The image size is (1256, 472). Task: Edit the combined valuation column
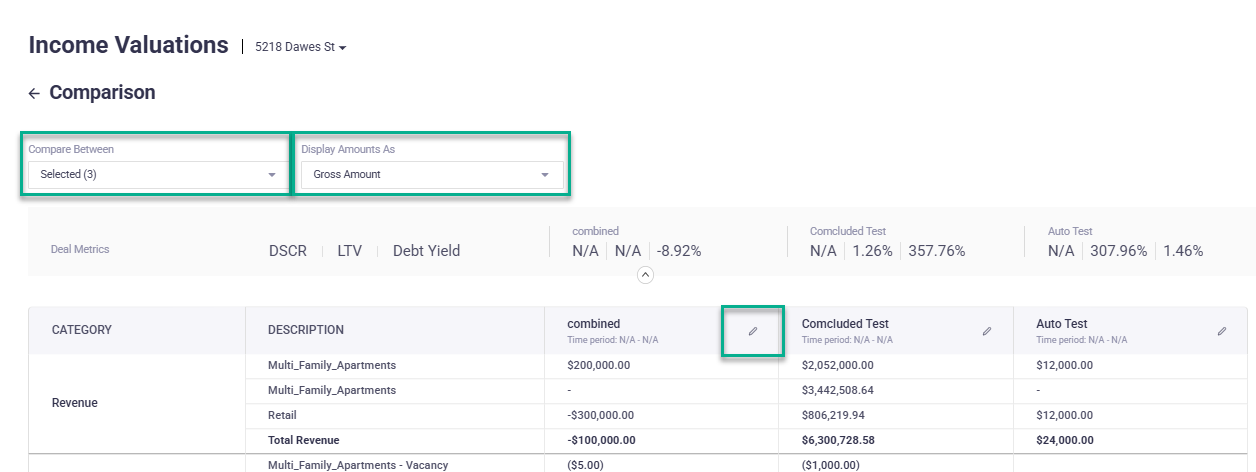click(x=753, y=331)
